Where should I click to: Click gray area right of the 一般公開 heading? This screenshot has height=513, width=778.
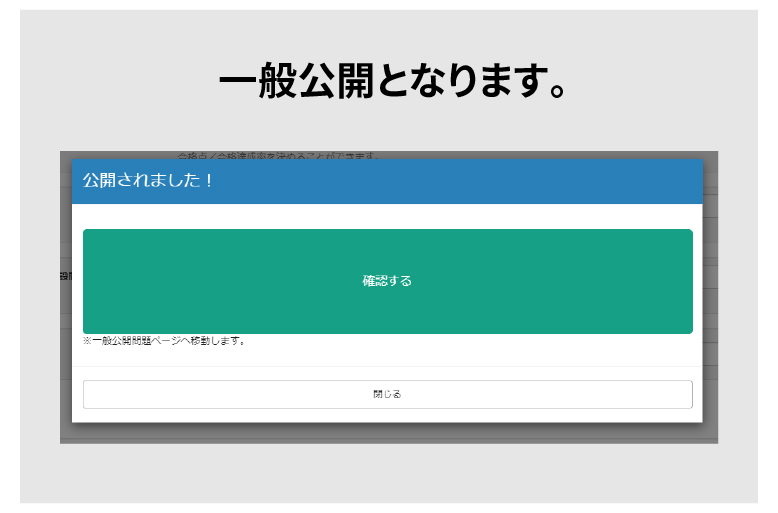tap(670, 82)
